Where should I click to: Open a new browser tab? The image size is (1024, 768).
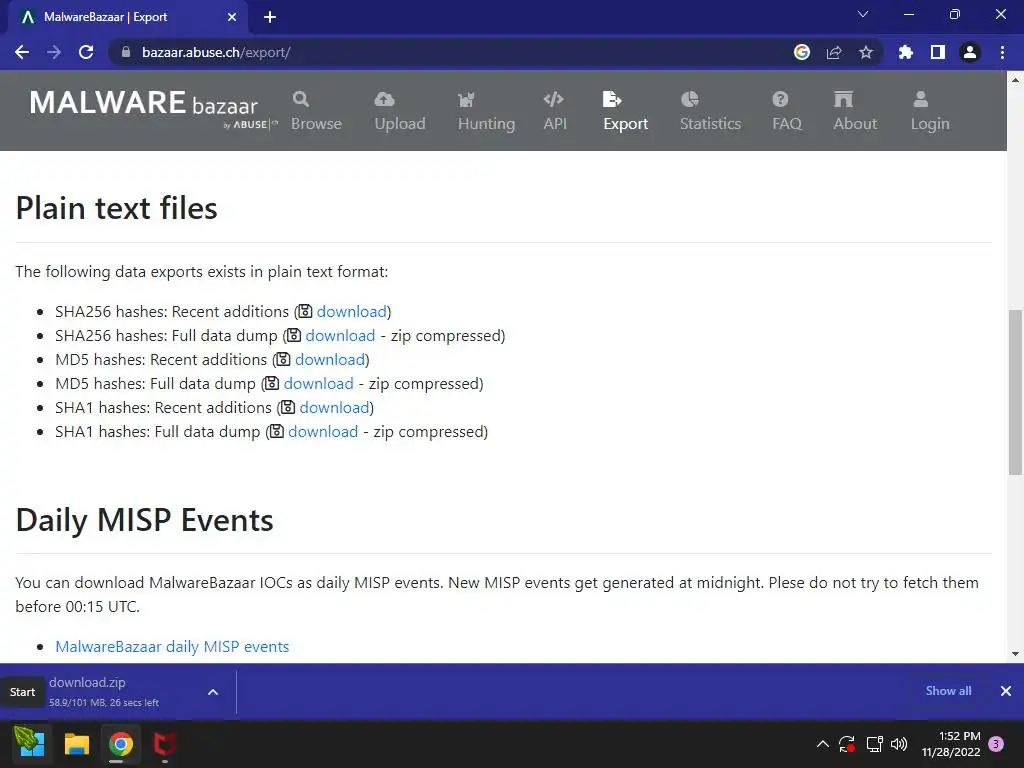270,17
